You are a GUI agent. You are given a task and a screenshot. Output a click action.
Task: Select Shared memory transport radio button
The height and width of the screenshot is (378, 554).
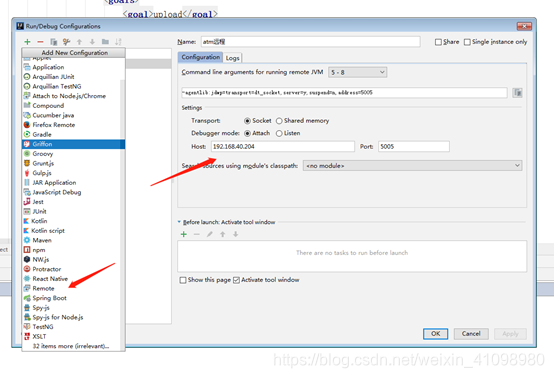[279, 121]
